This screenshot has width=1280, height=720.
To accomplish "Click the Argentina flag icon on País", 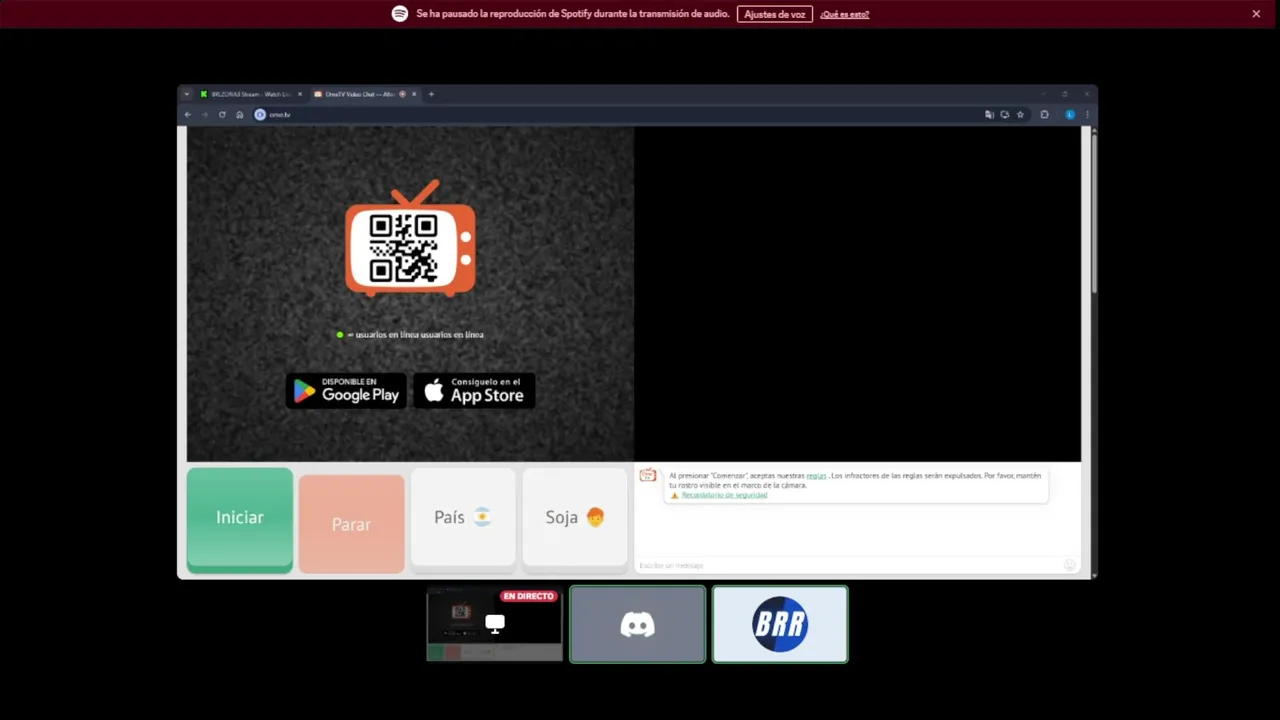I will (482, 517).
